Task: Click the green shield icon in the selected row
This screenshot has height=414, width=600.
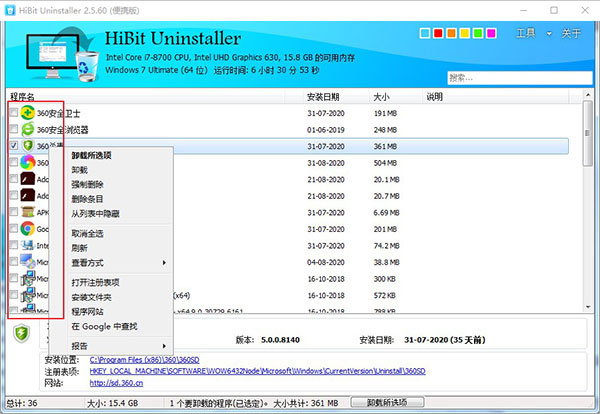Action: tap(28, 146)
